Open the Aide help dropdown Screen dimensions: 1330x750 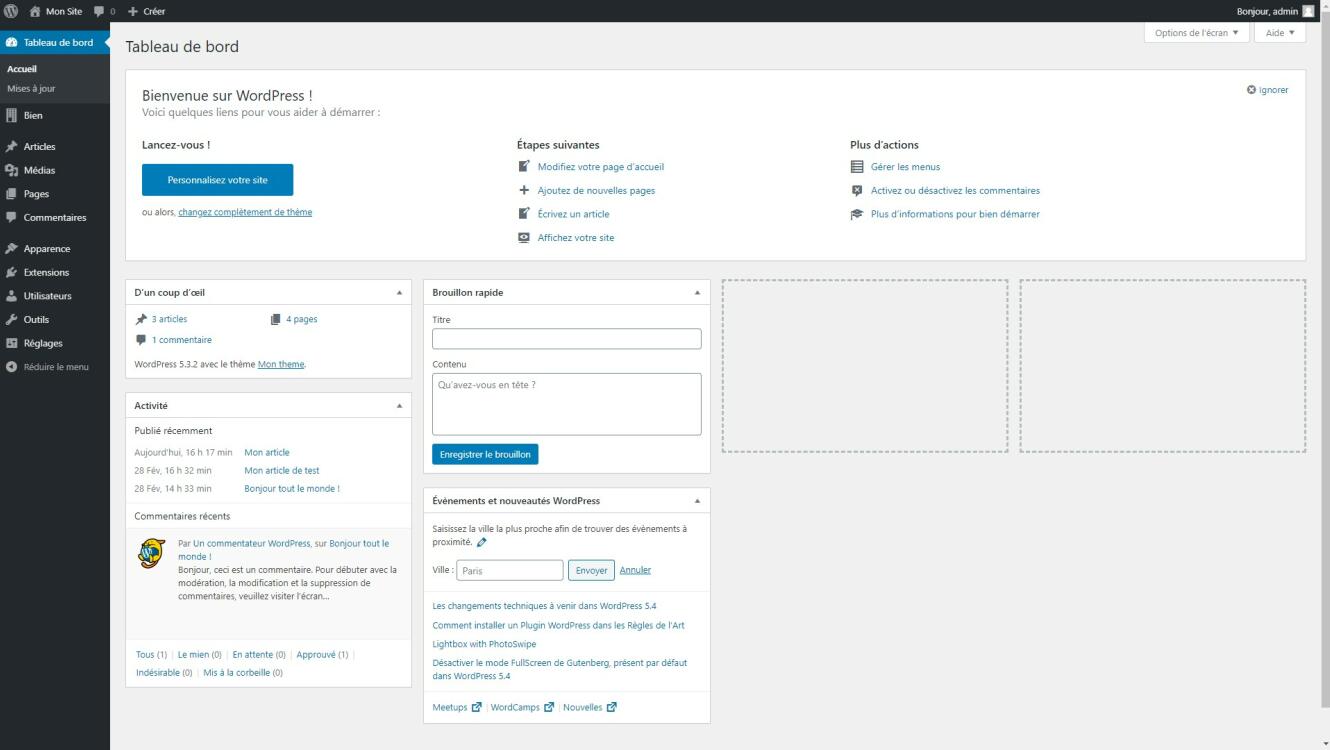click(1279, 33)
